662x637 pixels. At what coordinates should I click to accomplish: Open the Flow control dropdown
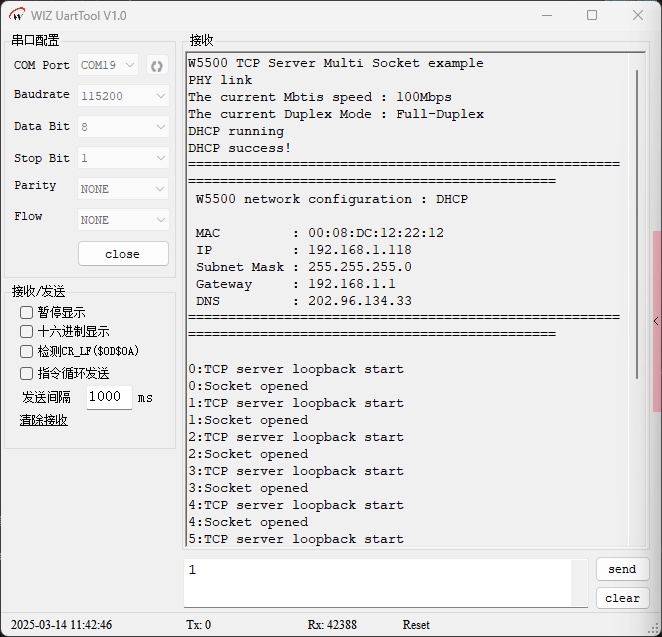(x=122, y=219)
